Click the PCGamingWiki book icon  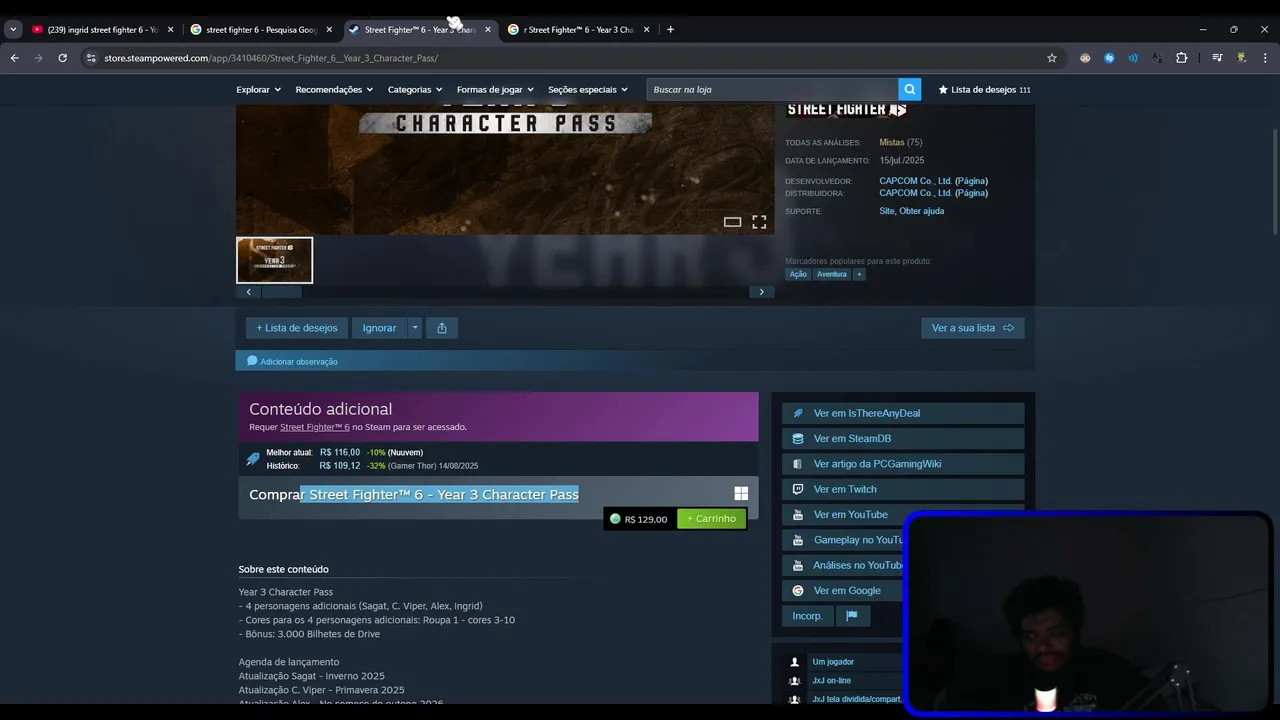[797, 464]
